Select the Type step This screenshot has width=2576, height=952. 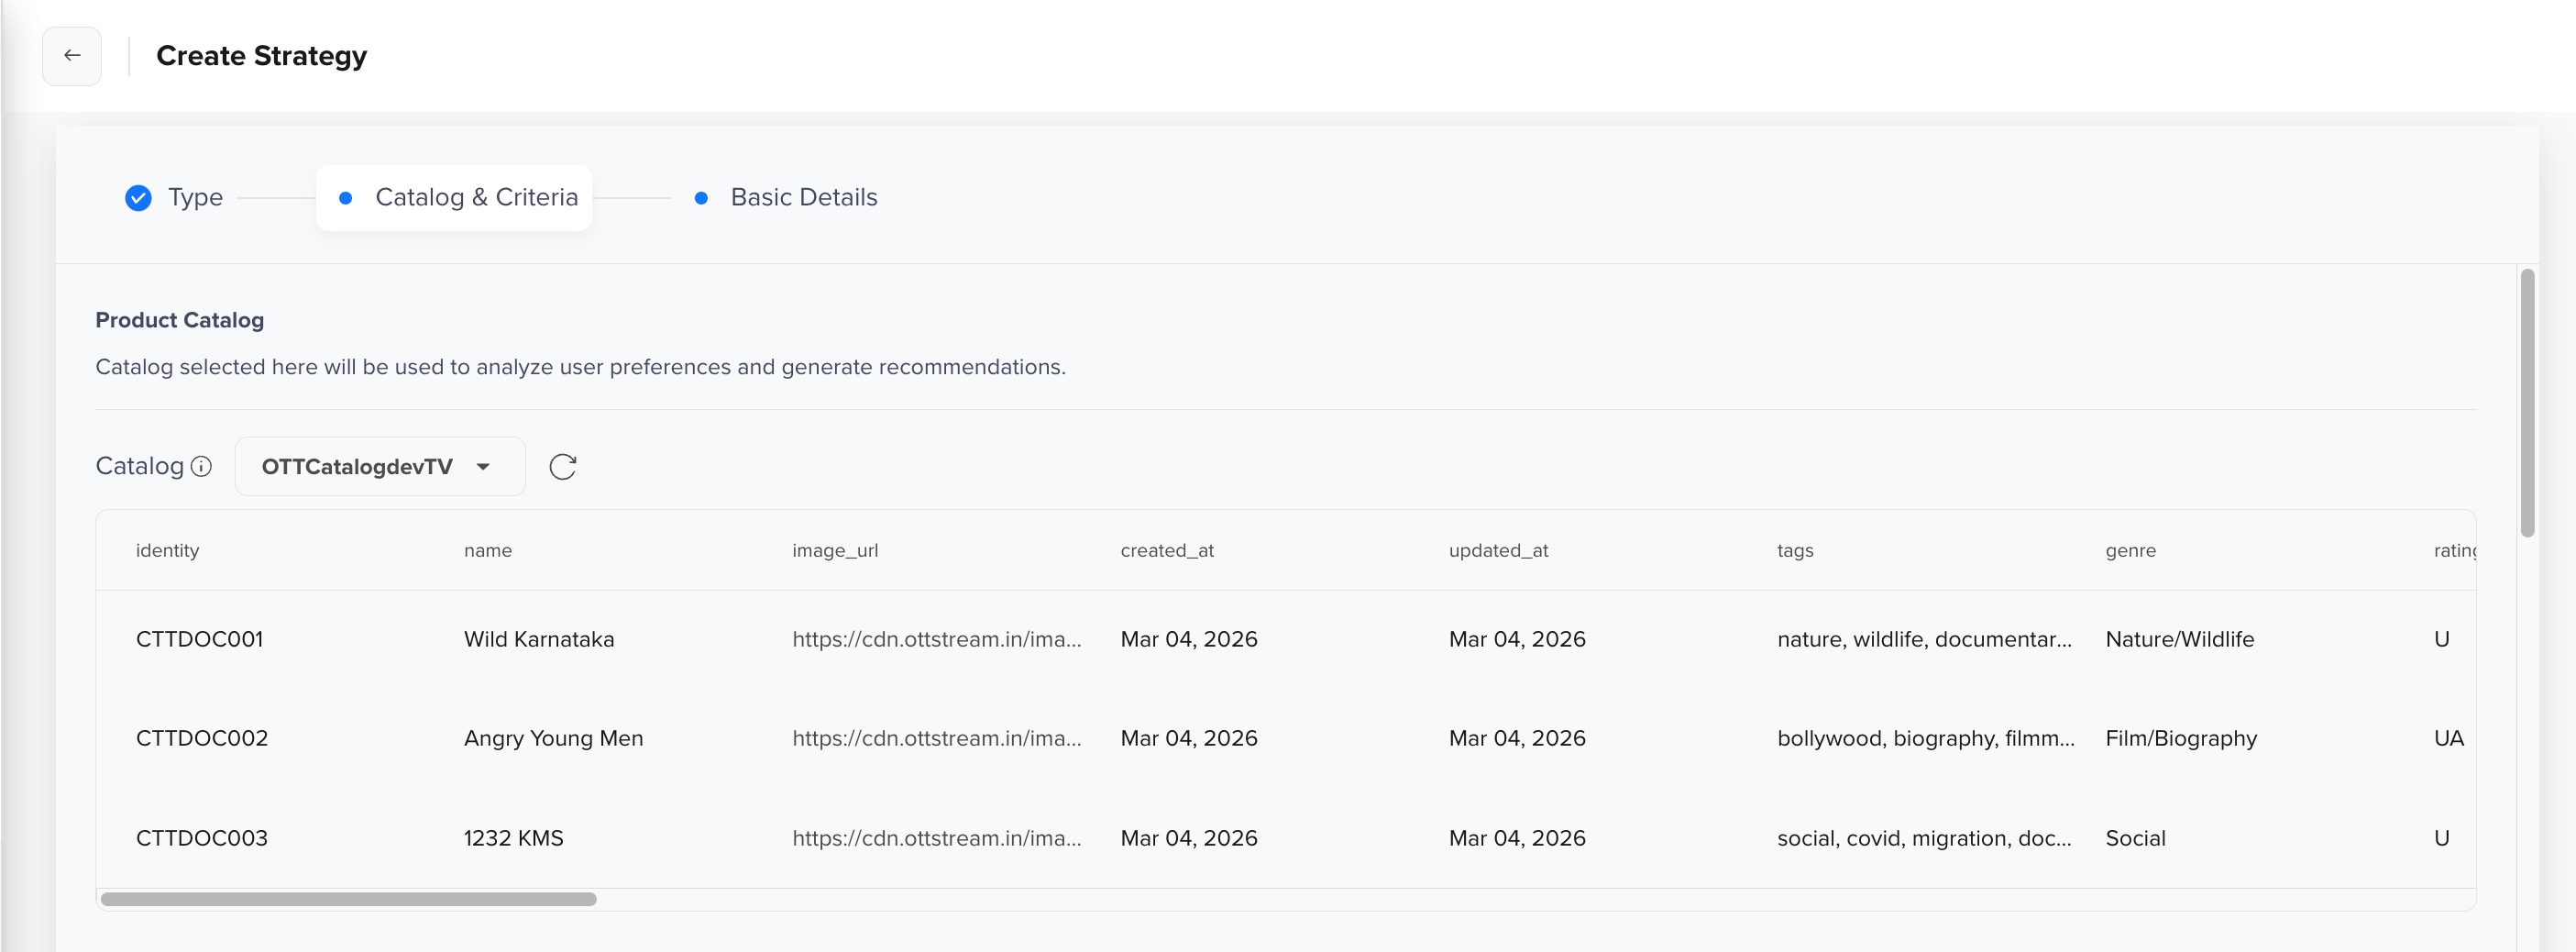(x=174, y=198)
